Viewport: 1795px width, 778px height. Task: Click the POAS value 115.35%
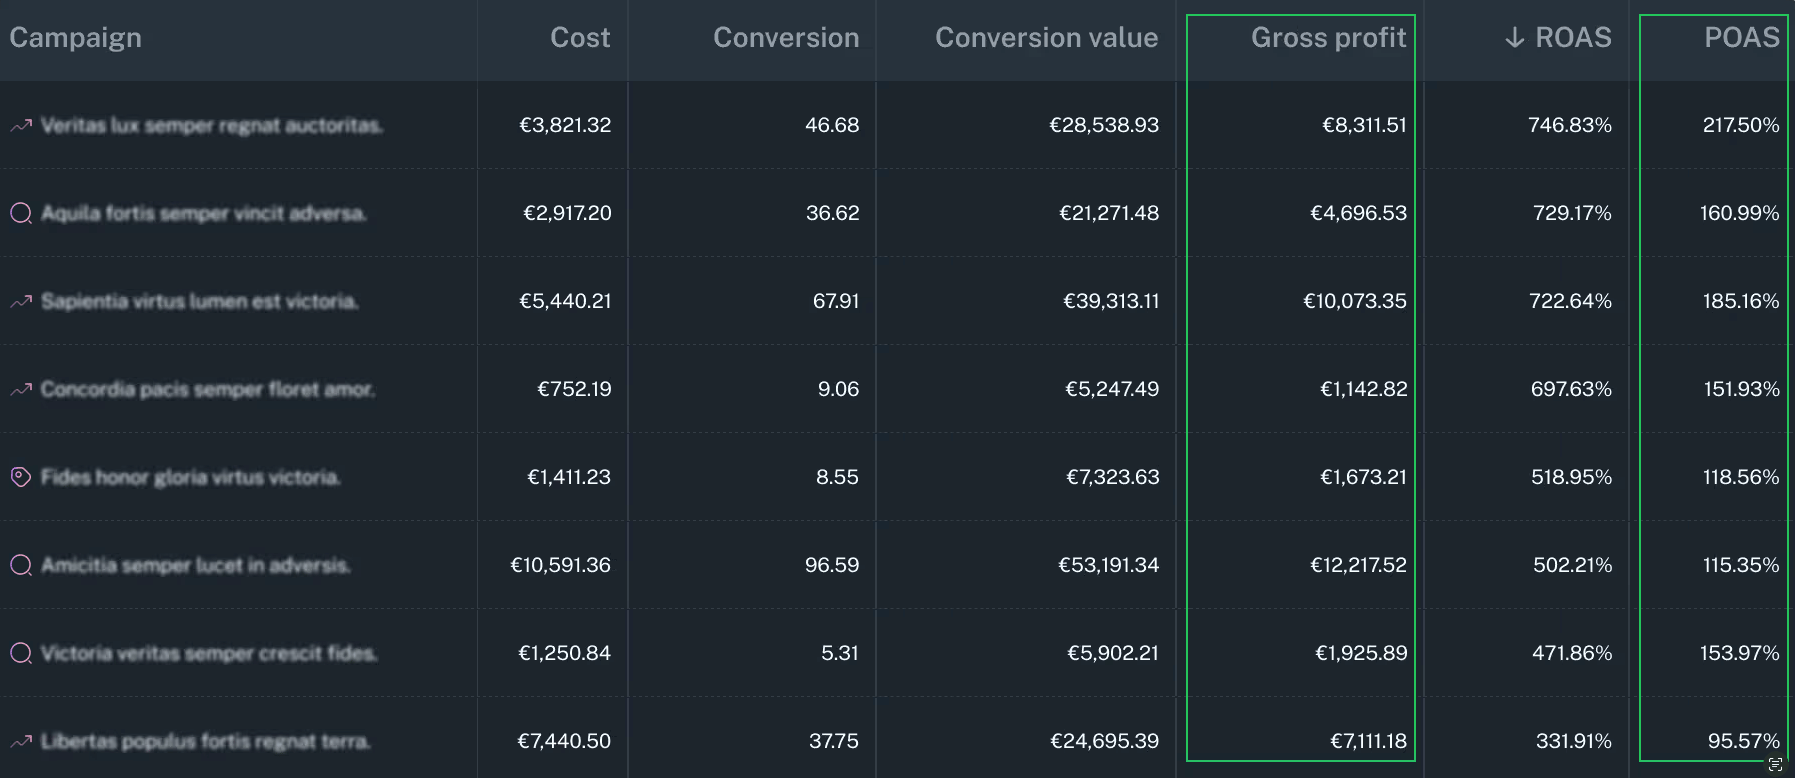point(1741,565)
